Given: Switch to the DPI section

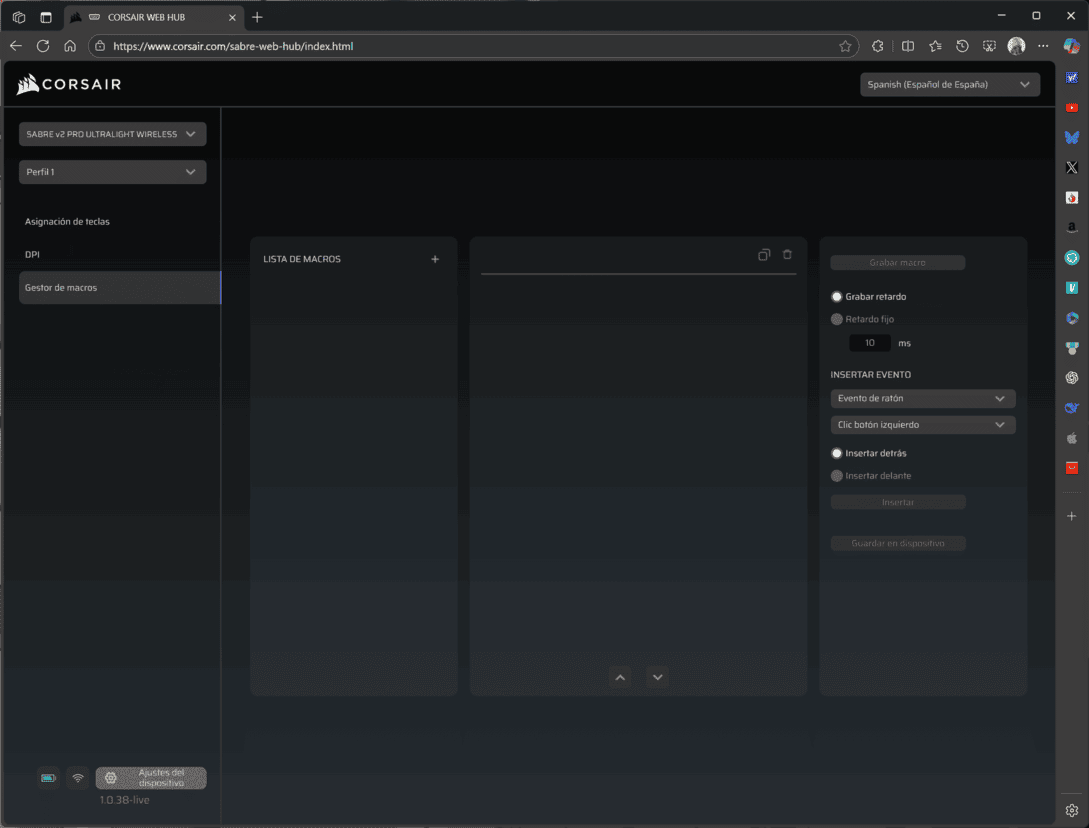Looking at the screenshot, I should [x=33, y=255].
